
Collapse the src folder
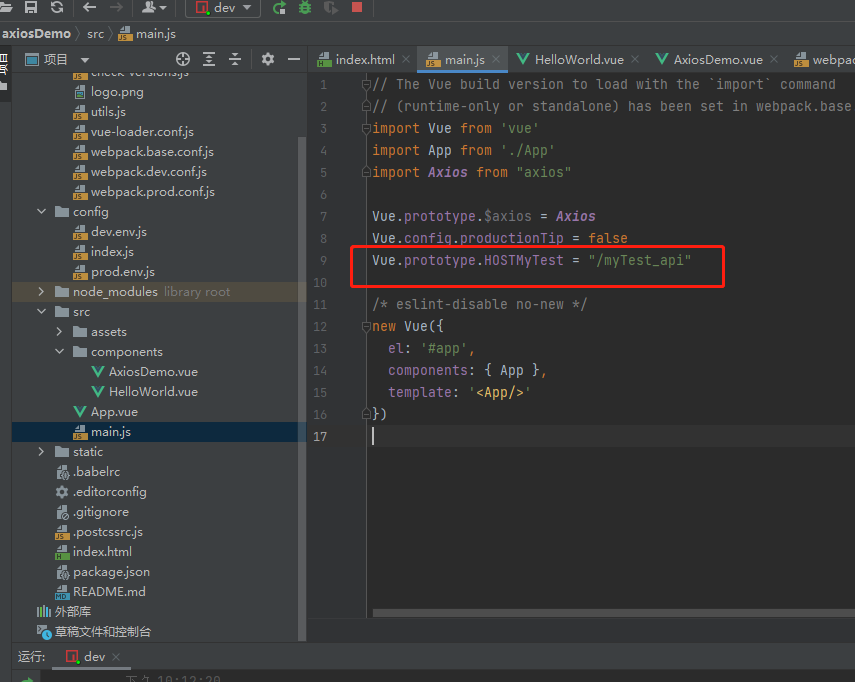tap(42, 312)
